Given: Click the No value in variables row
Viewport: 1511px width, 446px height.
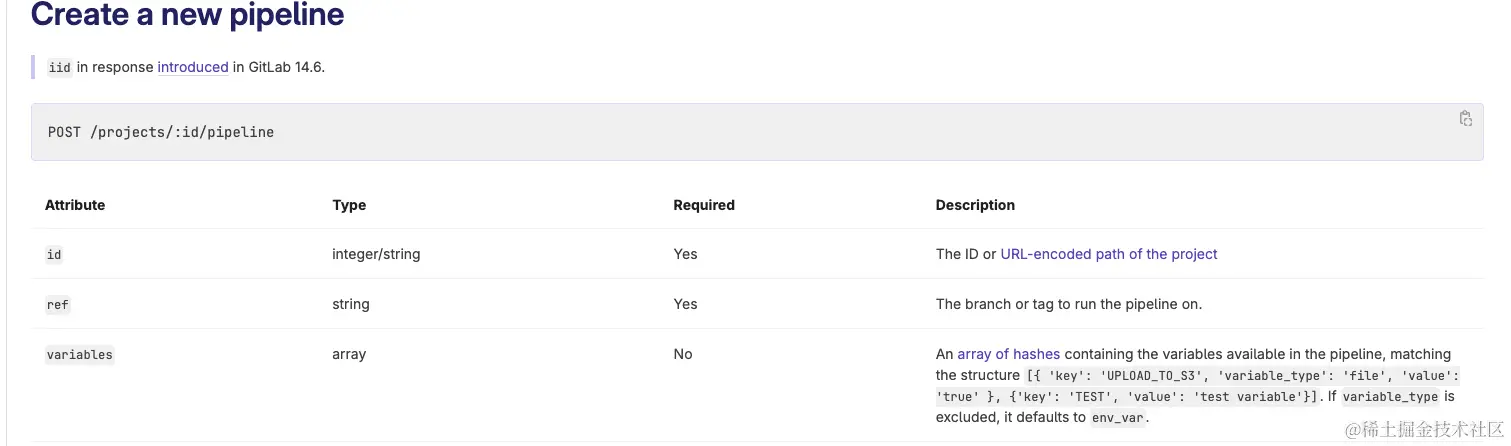Looking at the screenshot, I should coord(683,354).
